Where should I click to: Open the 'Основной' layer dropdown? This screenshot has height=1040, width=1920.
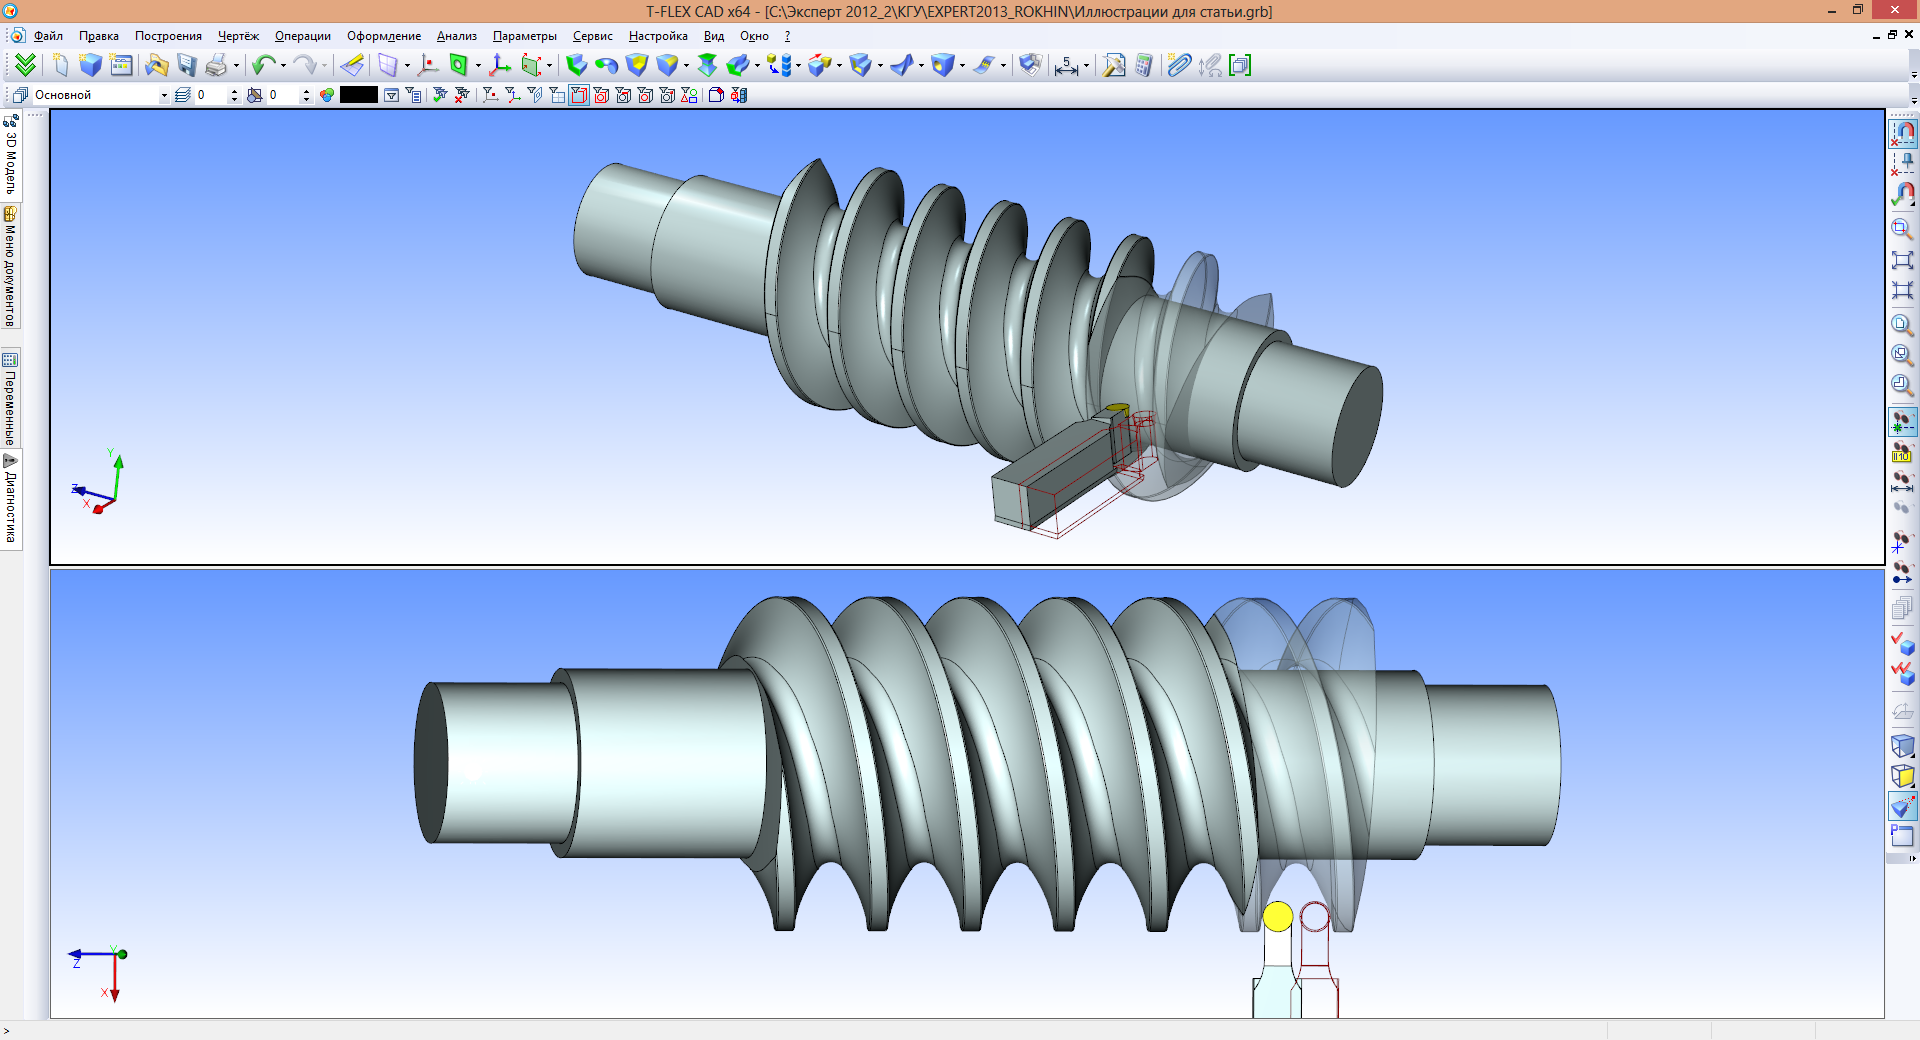[x=164, y=95]
